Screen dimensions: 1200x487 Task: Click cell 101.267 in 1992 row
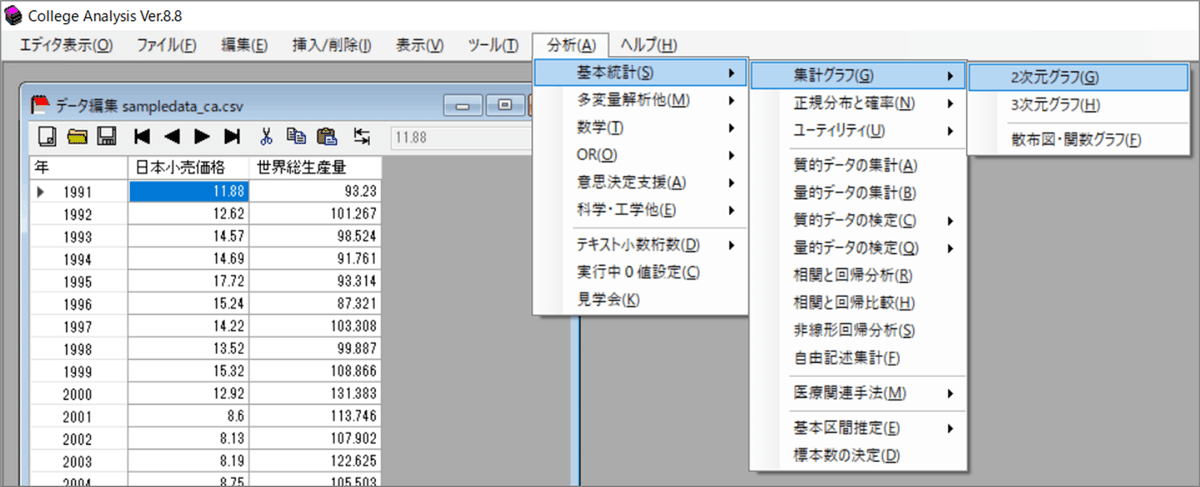(315, 213)
